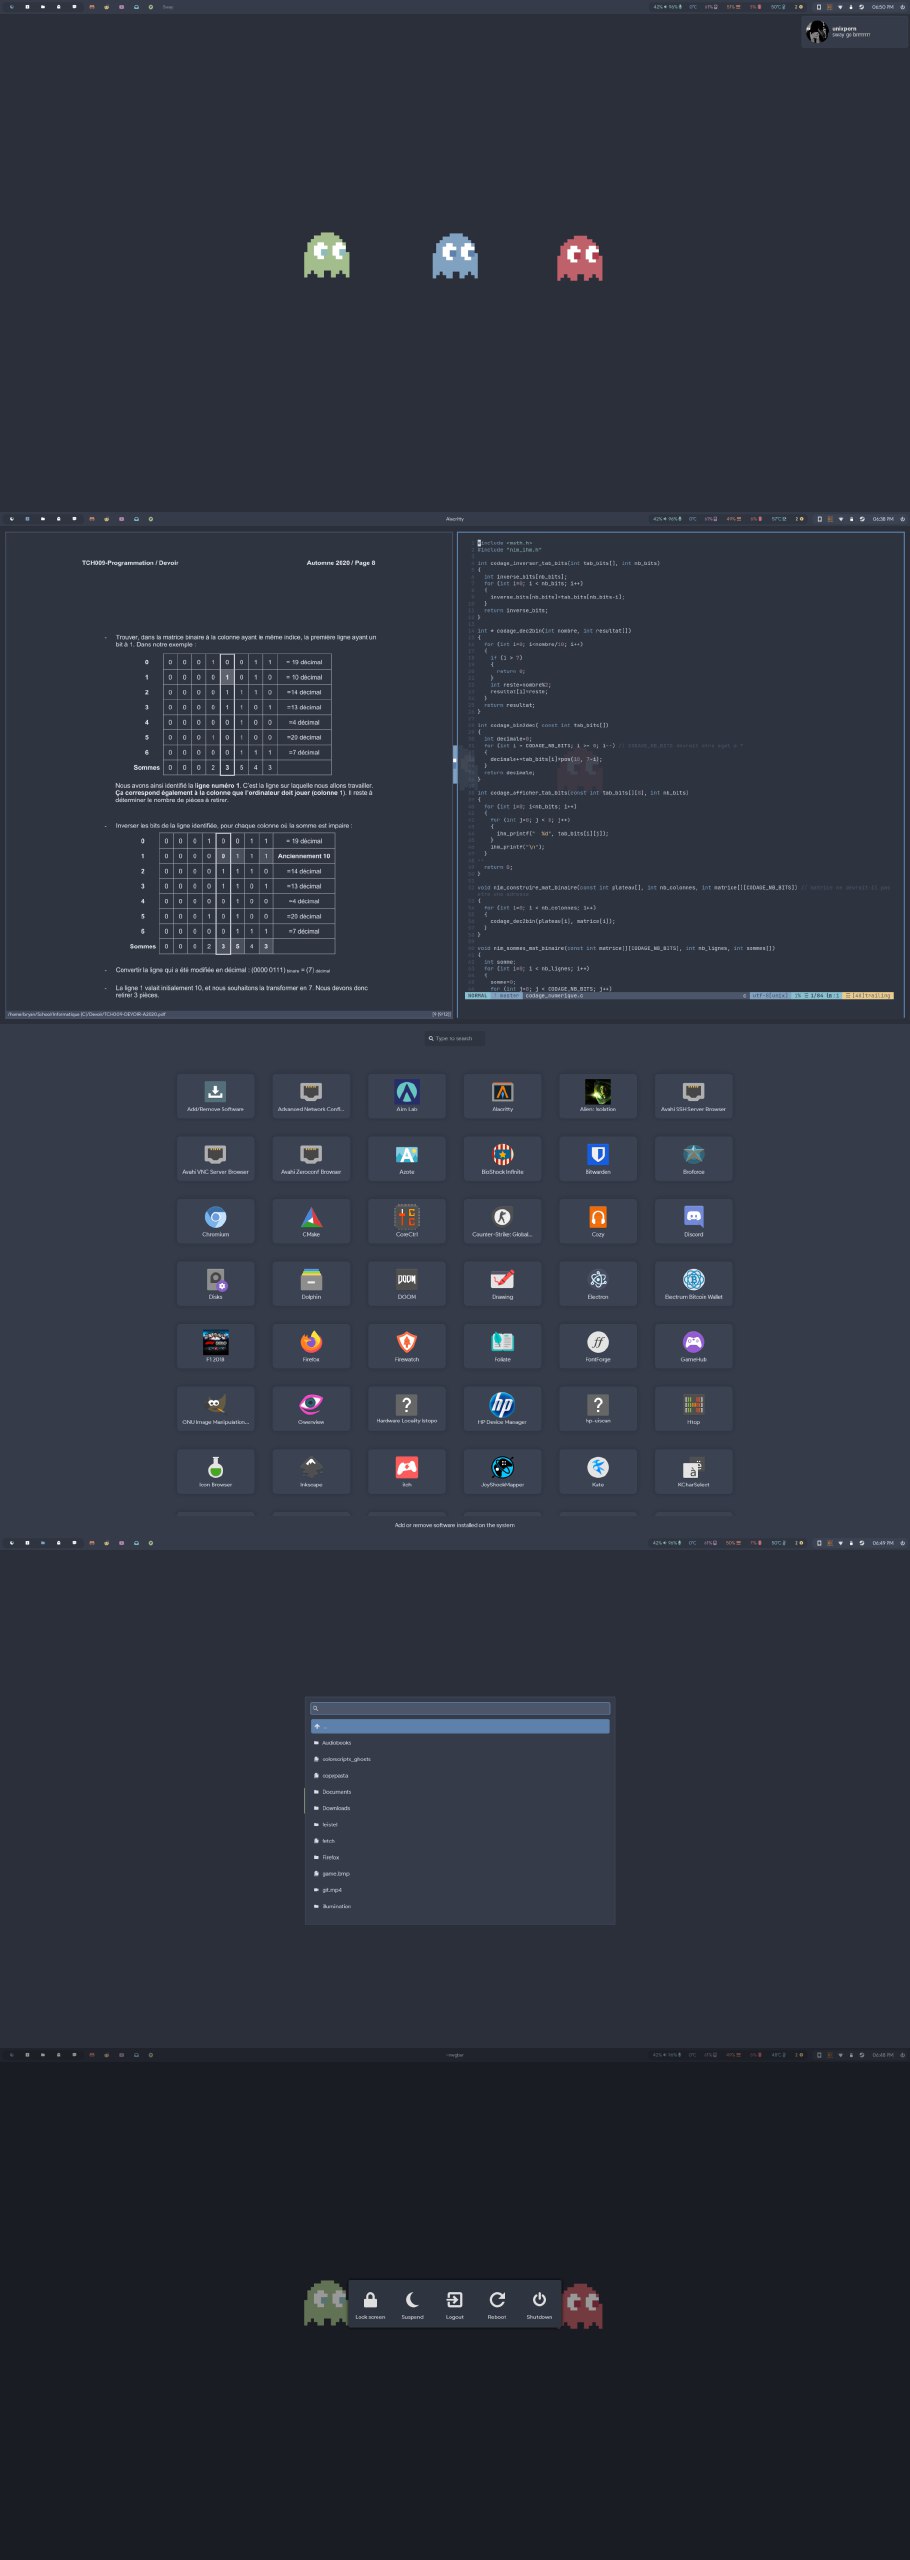Open CMake from the launcher
Screen dimensions: 910x2560
(x=311, y=1221)
